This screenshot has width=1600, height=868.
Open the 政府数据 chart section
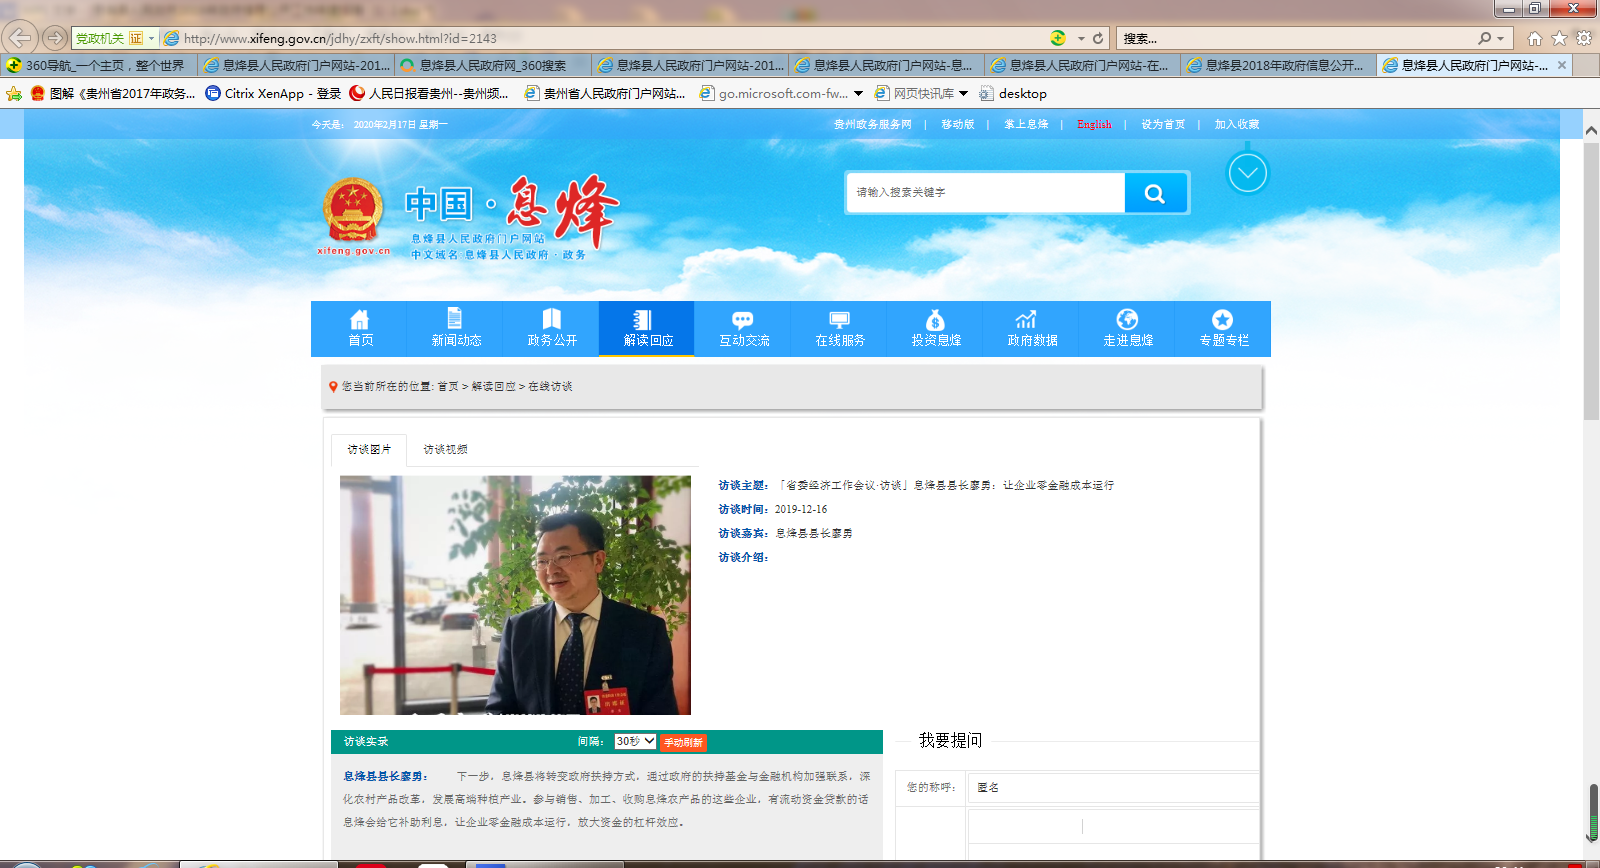pyautogui.click(x=1032, y=328)
